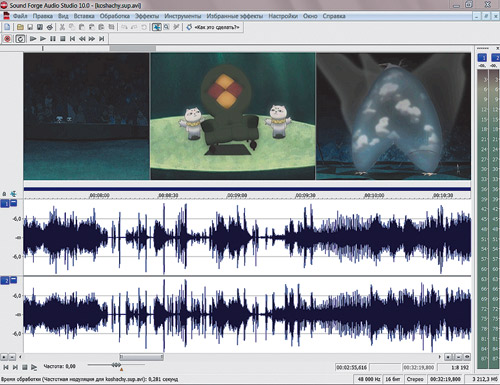Open the Правка menu

(x=43, y=16)
